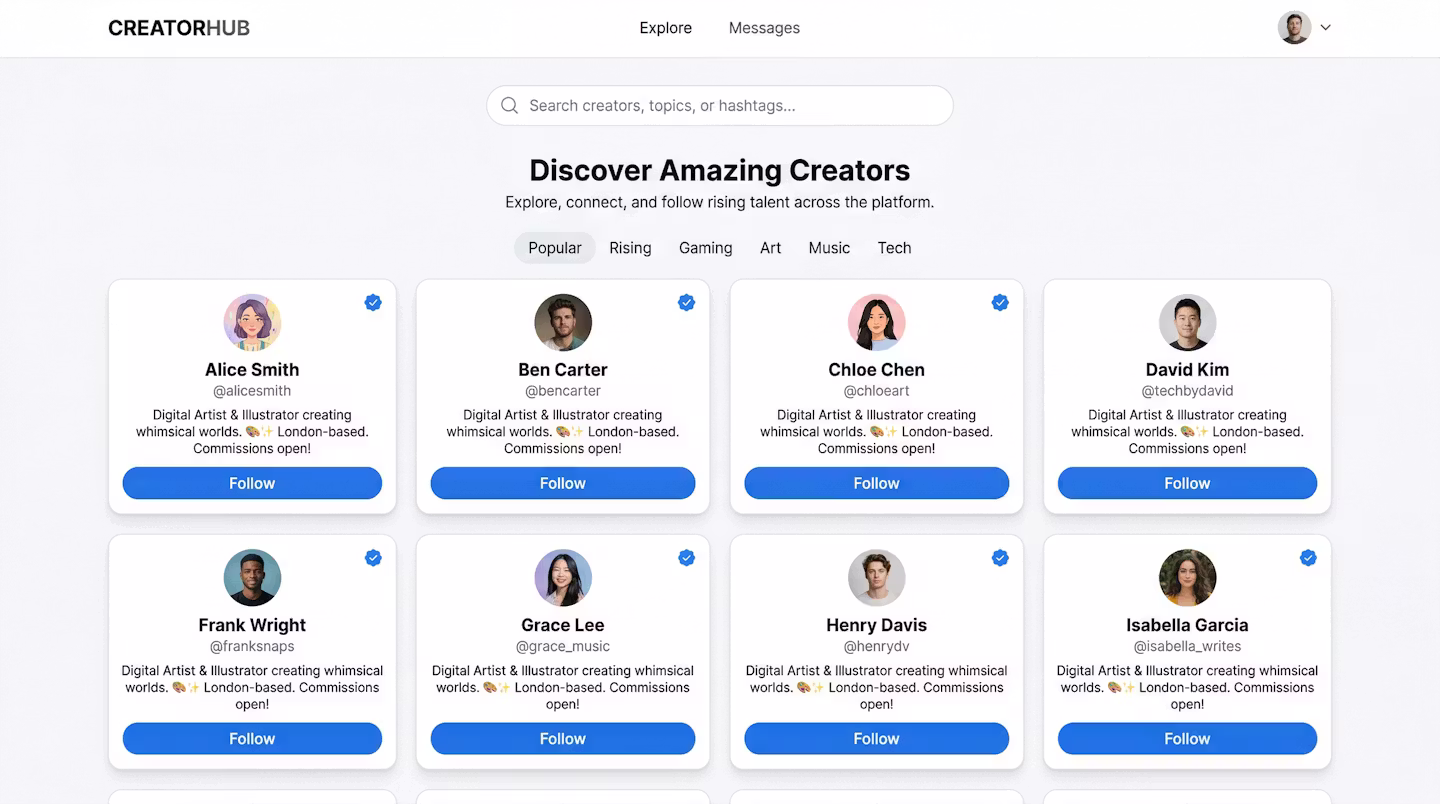Select the Gaming category filter
Screen dimensions: 1440x804
pos(706,248)
